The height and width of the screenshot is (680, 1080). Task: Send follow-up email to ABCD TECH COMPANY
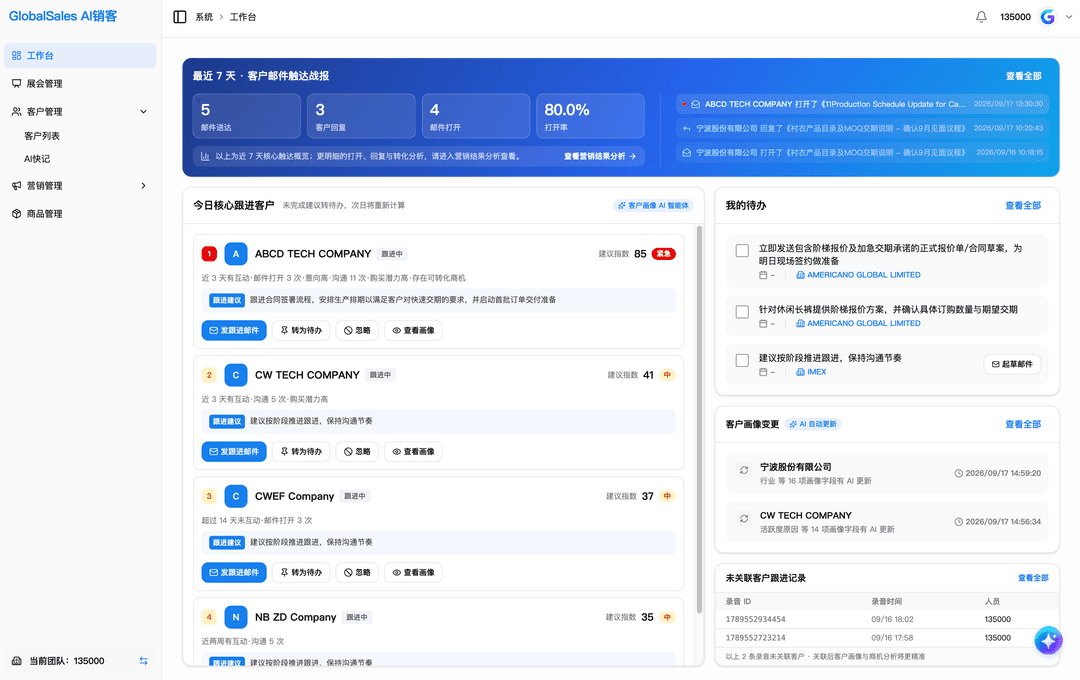(x=233, y=331)
